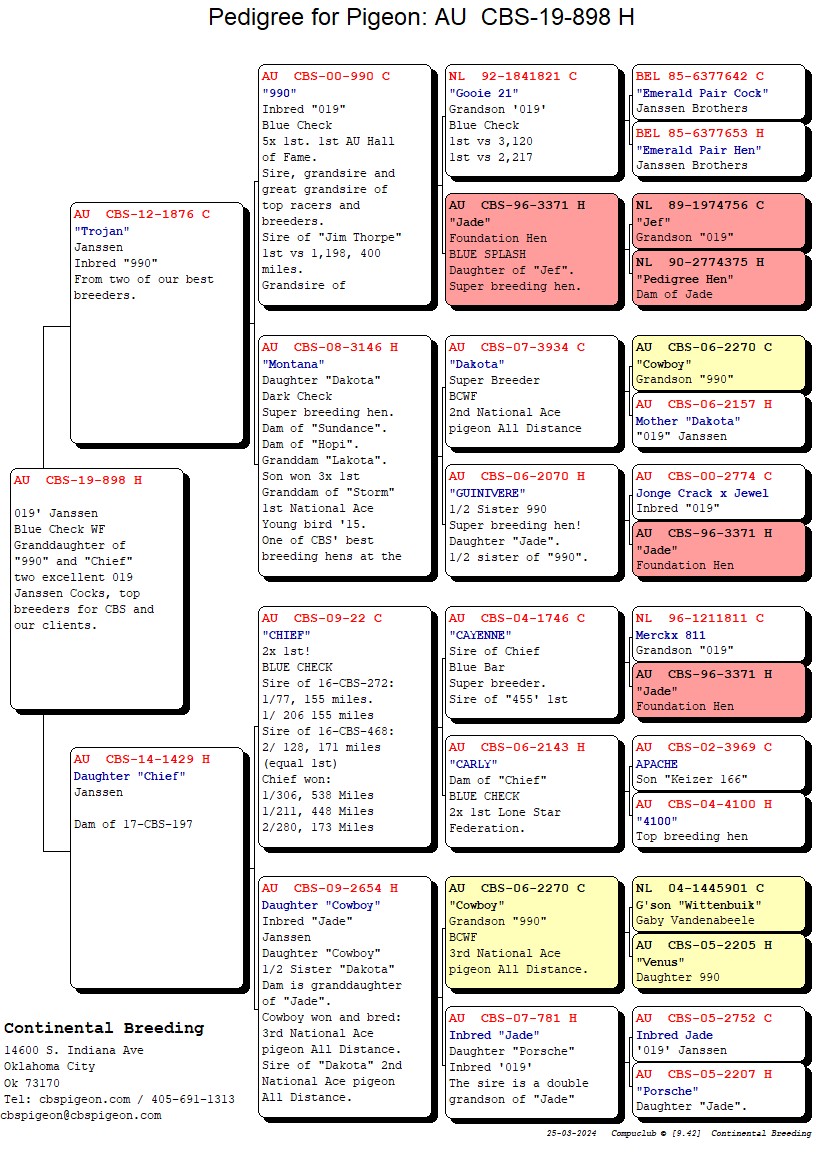Select the pink "Jef" NL 89-1974756 box
This screenshot has width=816, height=1172.
tap(718, 221)
